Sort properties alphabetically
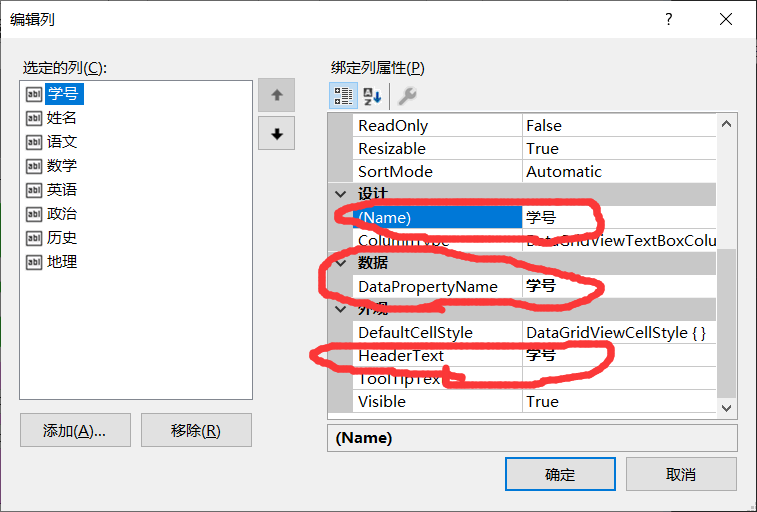Image resolution: width=757 pixels, height=512 pixels. tap(372, 96)
